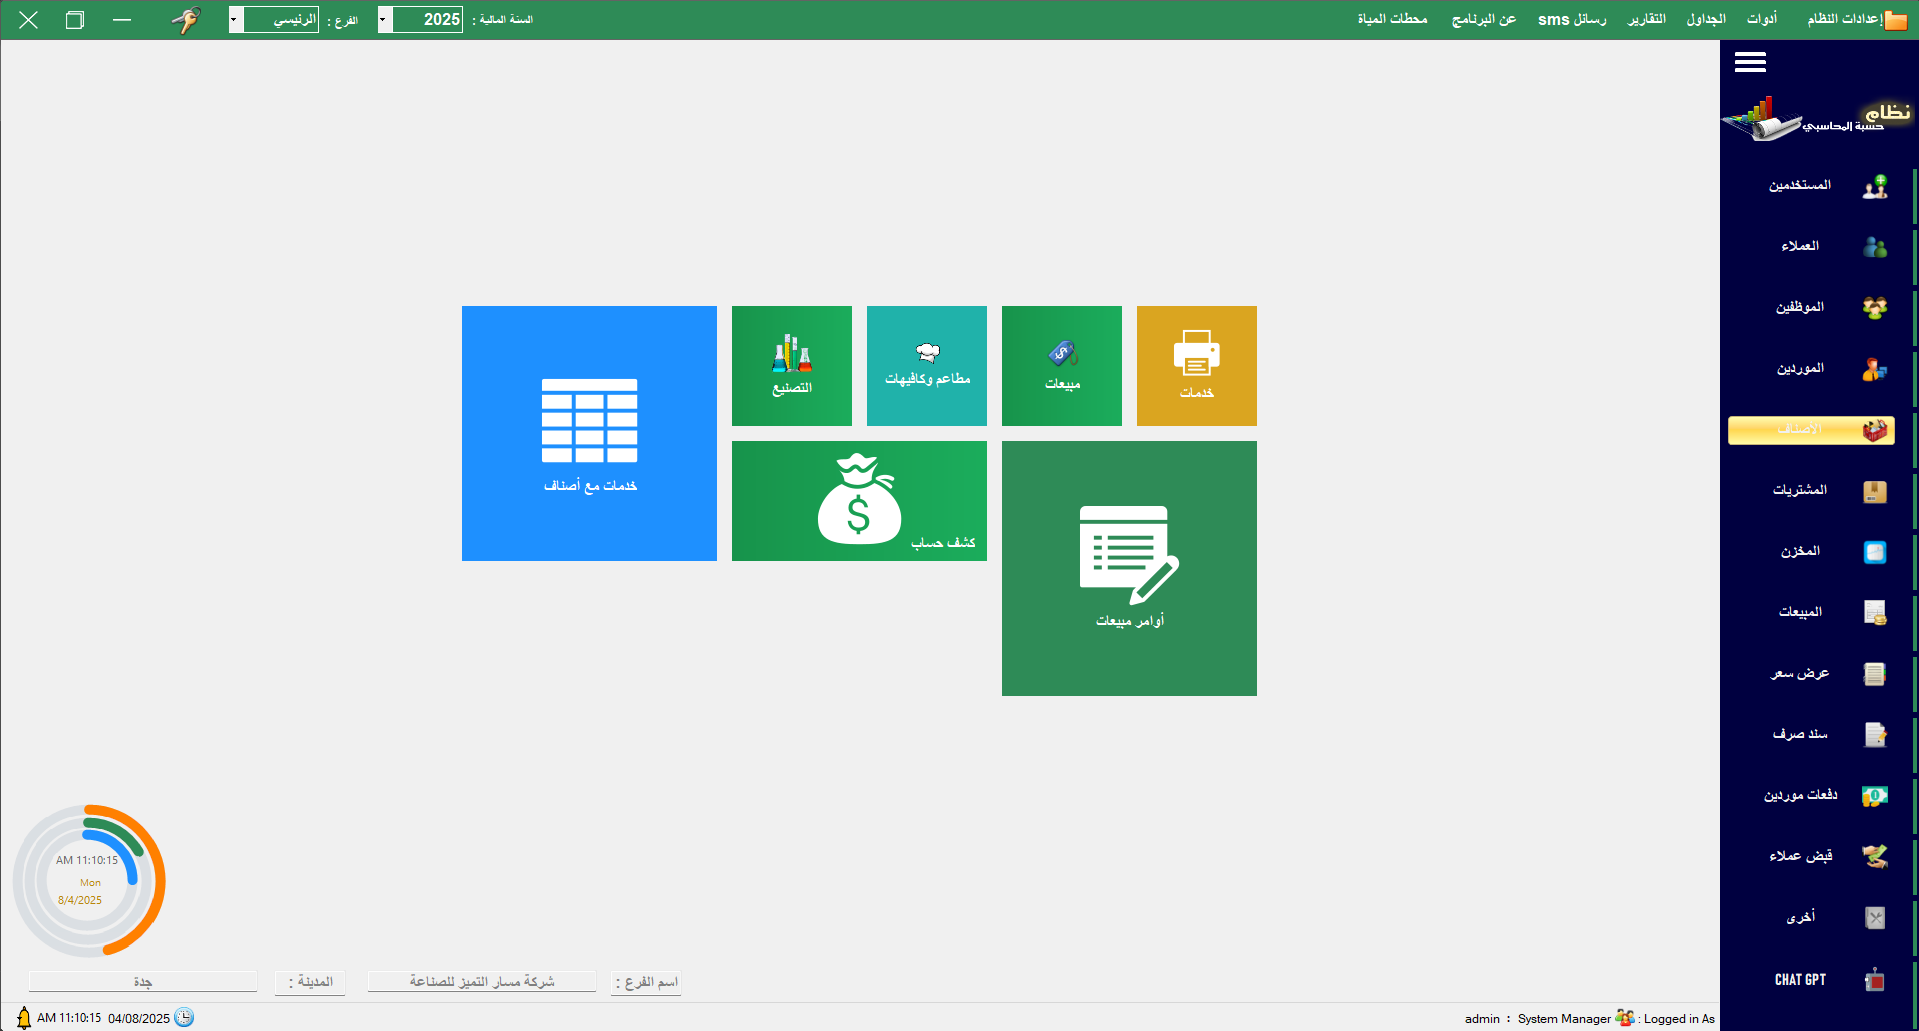
Task: Open supplier payments (دفعات موردين) icon
Action: pos(1874,796)
